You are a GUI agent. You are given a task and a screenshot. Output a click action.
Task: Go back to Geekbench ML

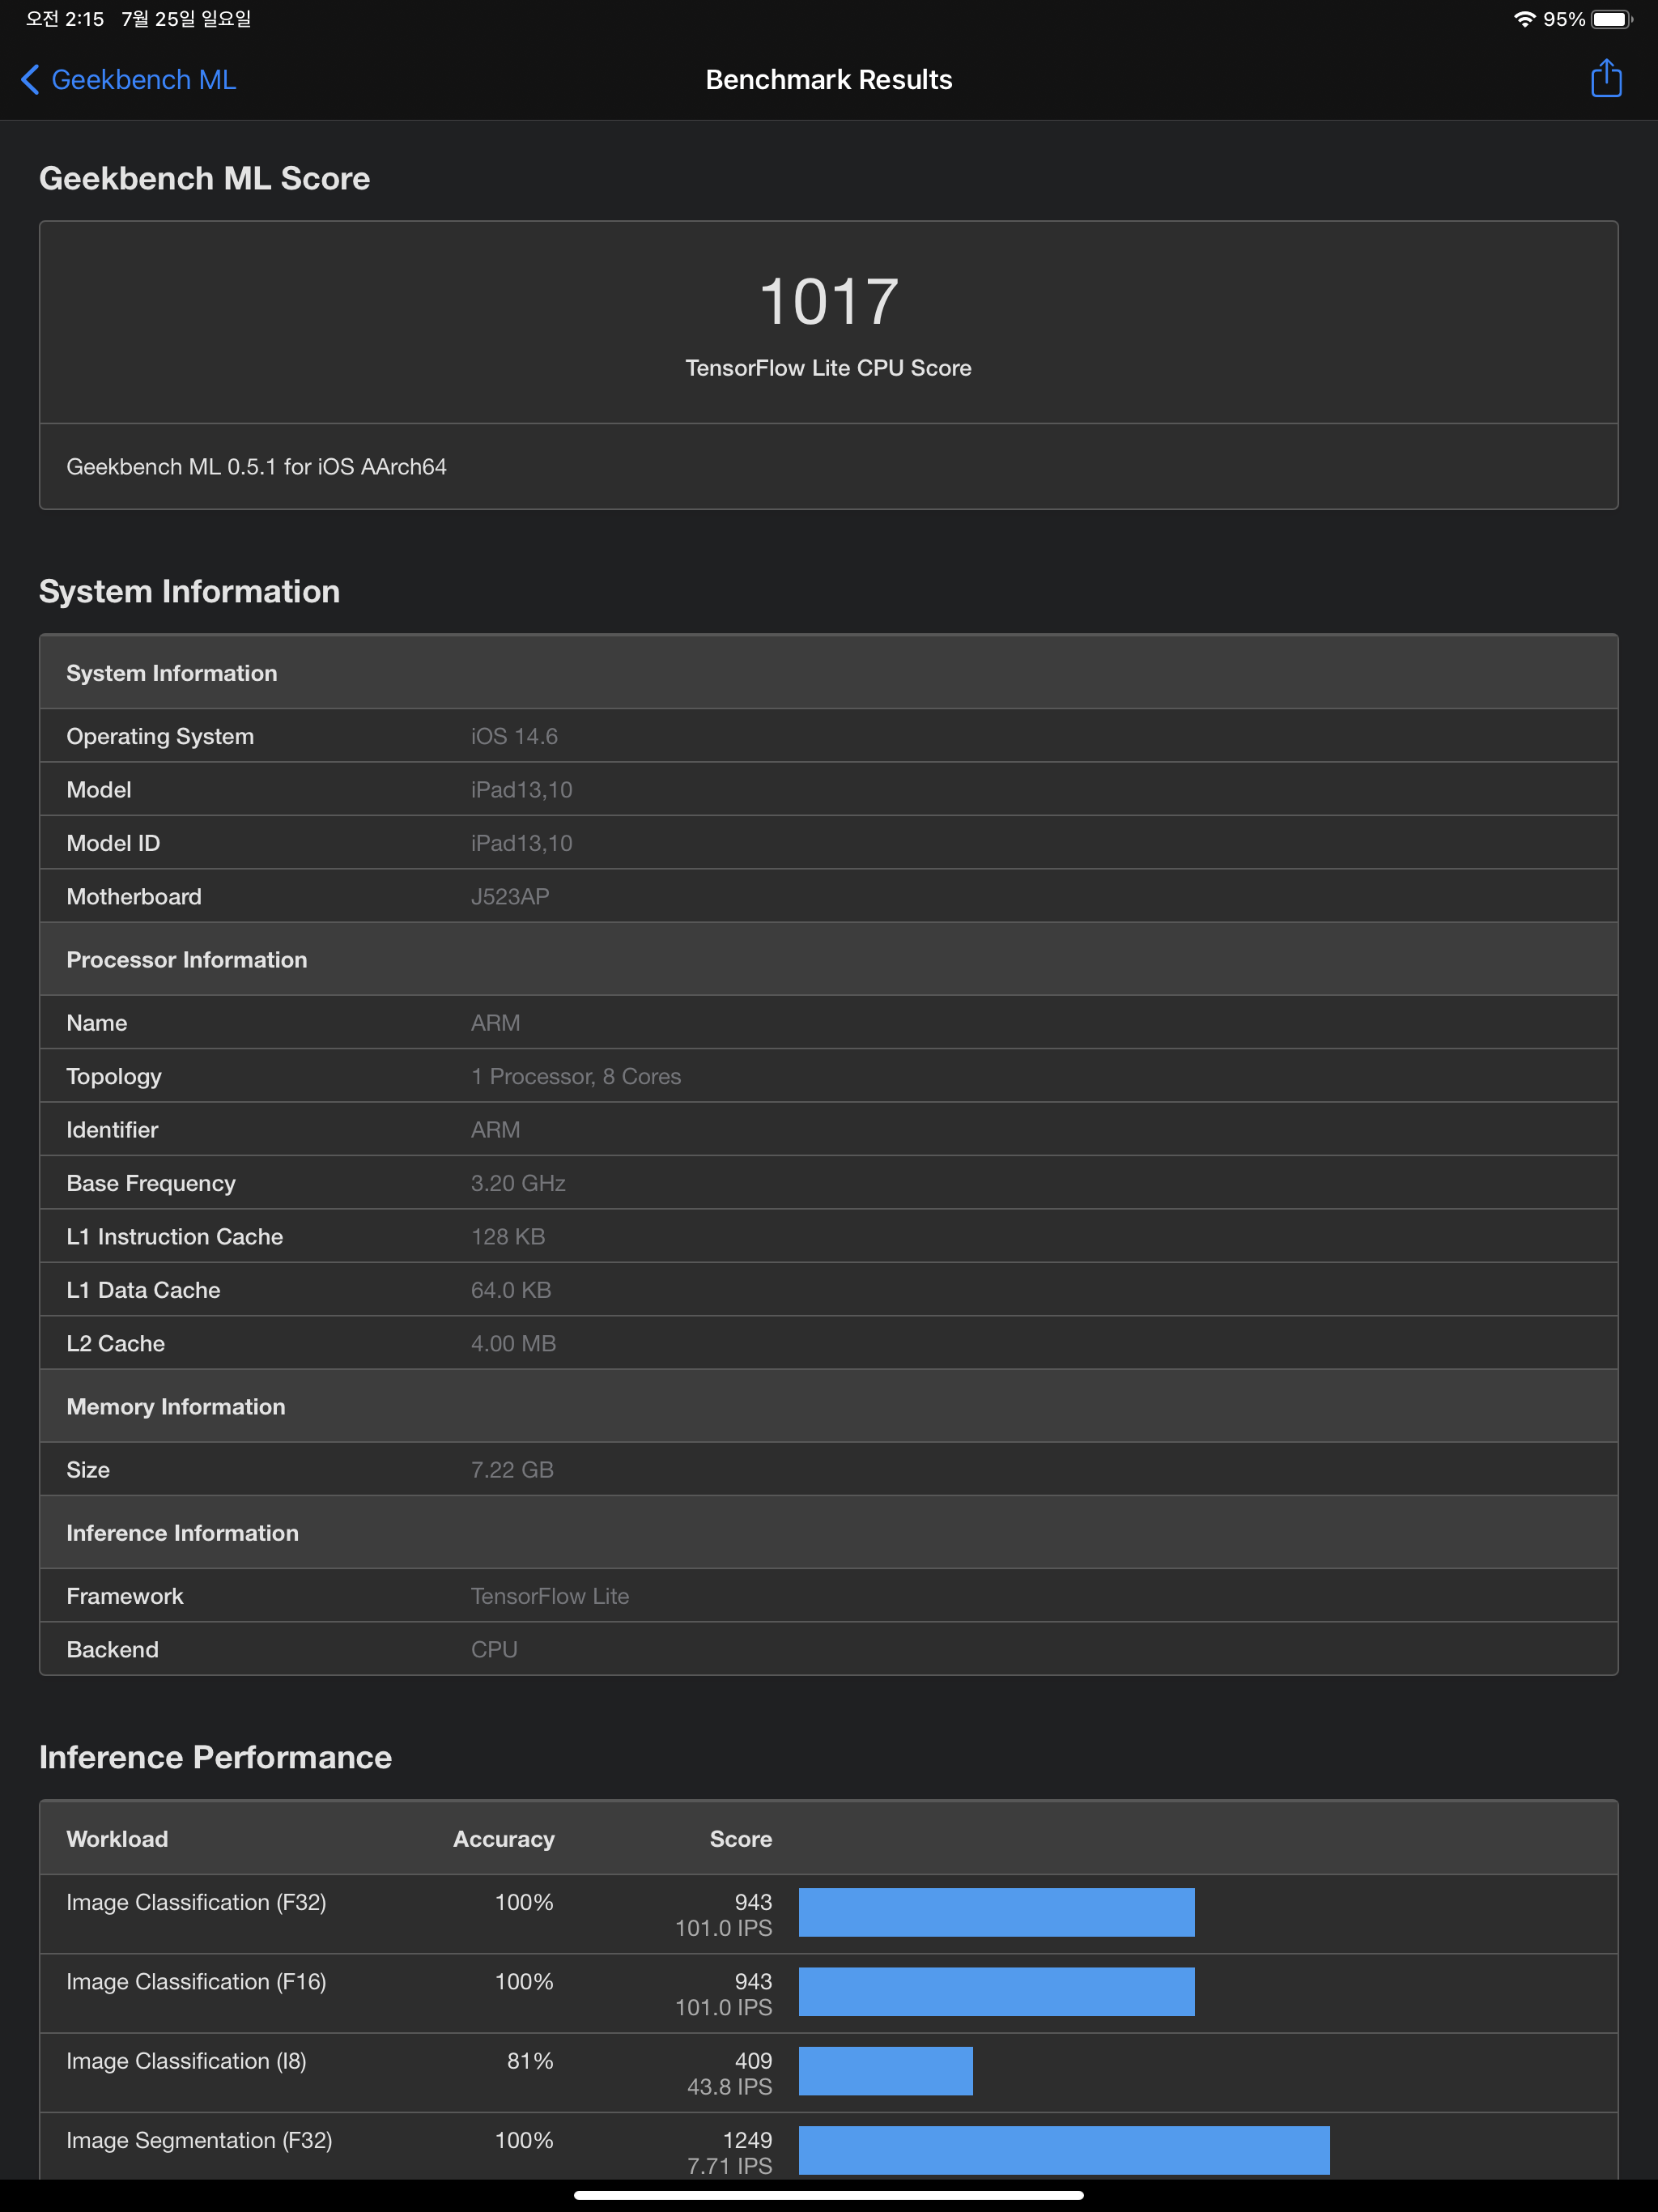click(x=143, y=80)
